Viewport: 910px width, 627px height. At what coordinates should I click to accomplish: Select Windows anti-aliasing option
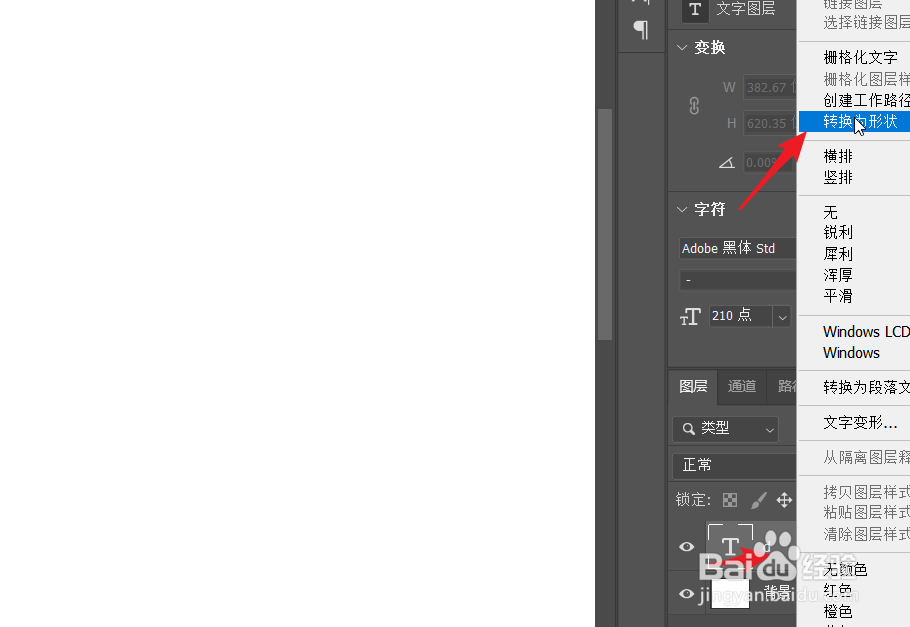pyautogui.click(x=851, y=353)
